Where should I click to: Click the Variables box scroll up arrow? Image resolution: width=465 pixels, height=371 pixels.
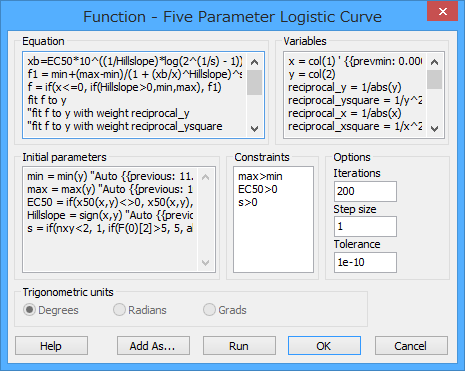coord(434,62)
